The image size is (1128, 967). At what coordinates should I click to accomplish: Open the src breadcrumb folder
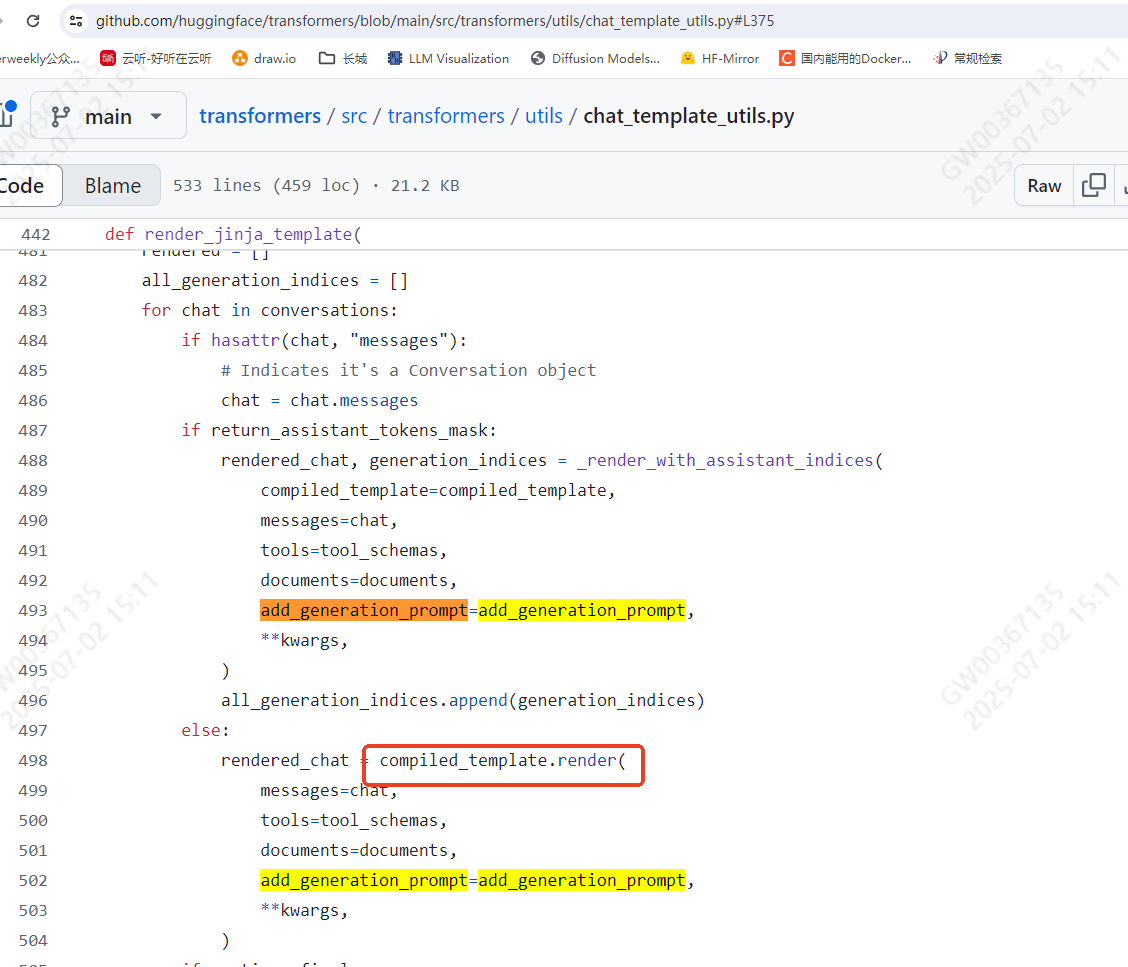click(x=354, y=116)
